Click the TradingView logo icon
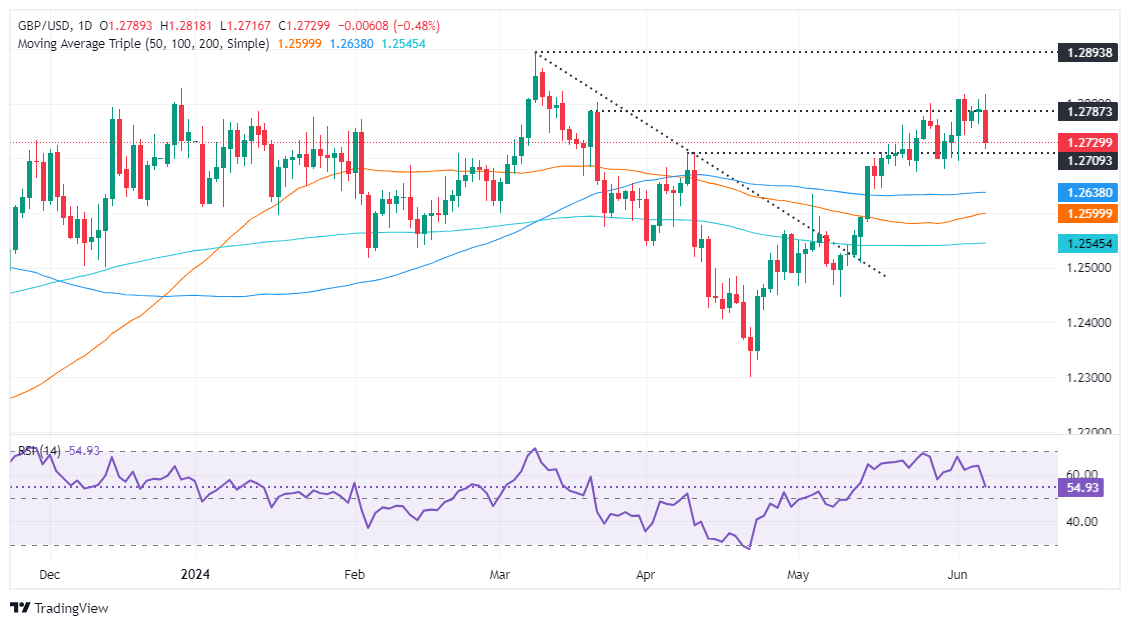1130x626 pixels. tap(21, 607)
